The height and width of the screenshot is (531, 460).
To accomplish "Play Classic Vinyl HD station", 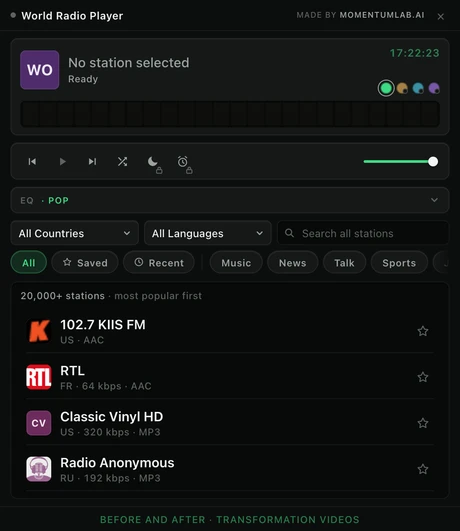I will pos(230,423).
